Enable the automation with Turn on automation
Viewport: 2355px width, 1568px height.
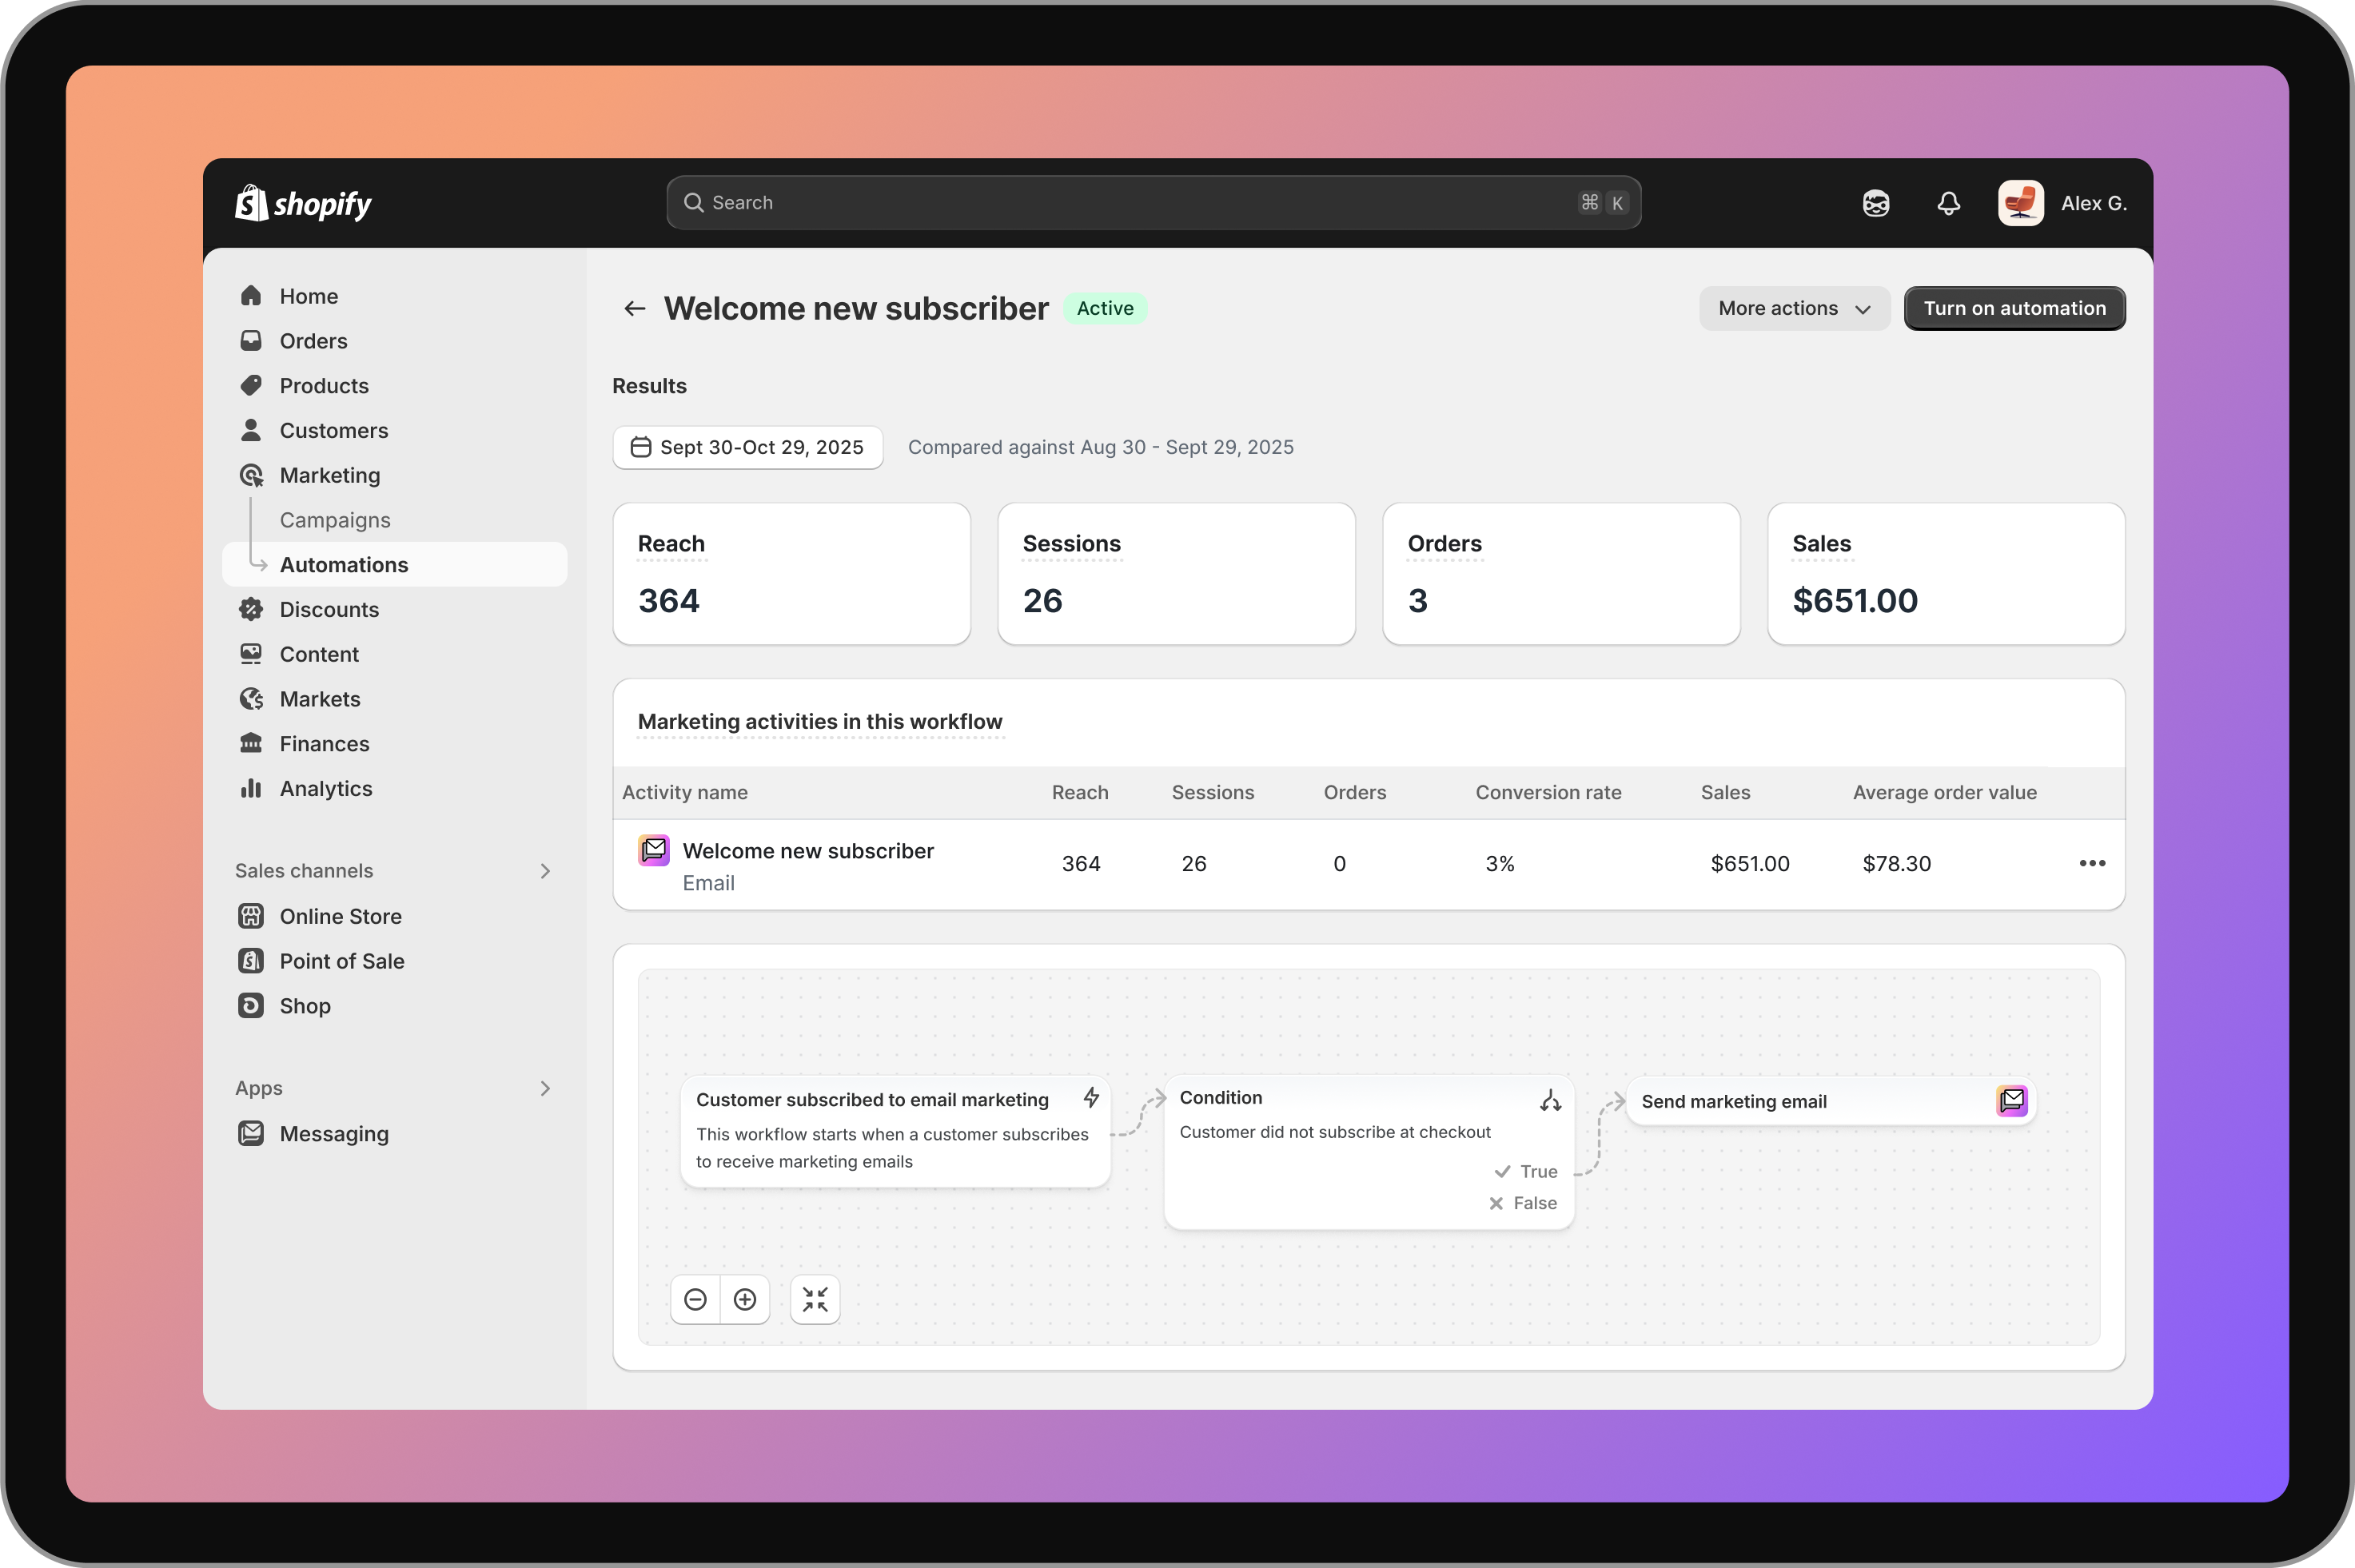point(2014,308)
